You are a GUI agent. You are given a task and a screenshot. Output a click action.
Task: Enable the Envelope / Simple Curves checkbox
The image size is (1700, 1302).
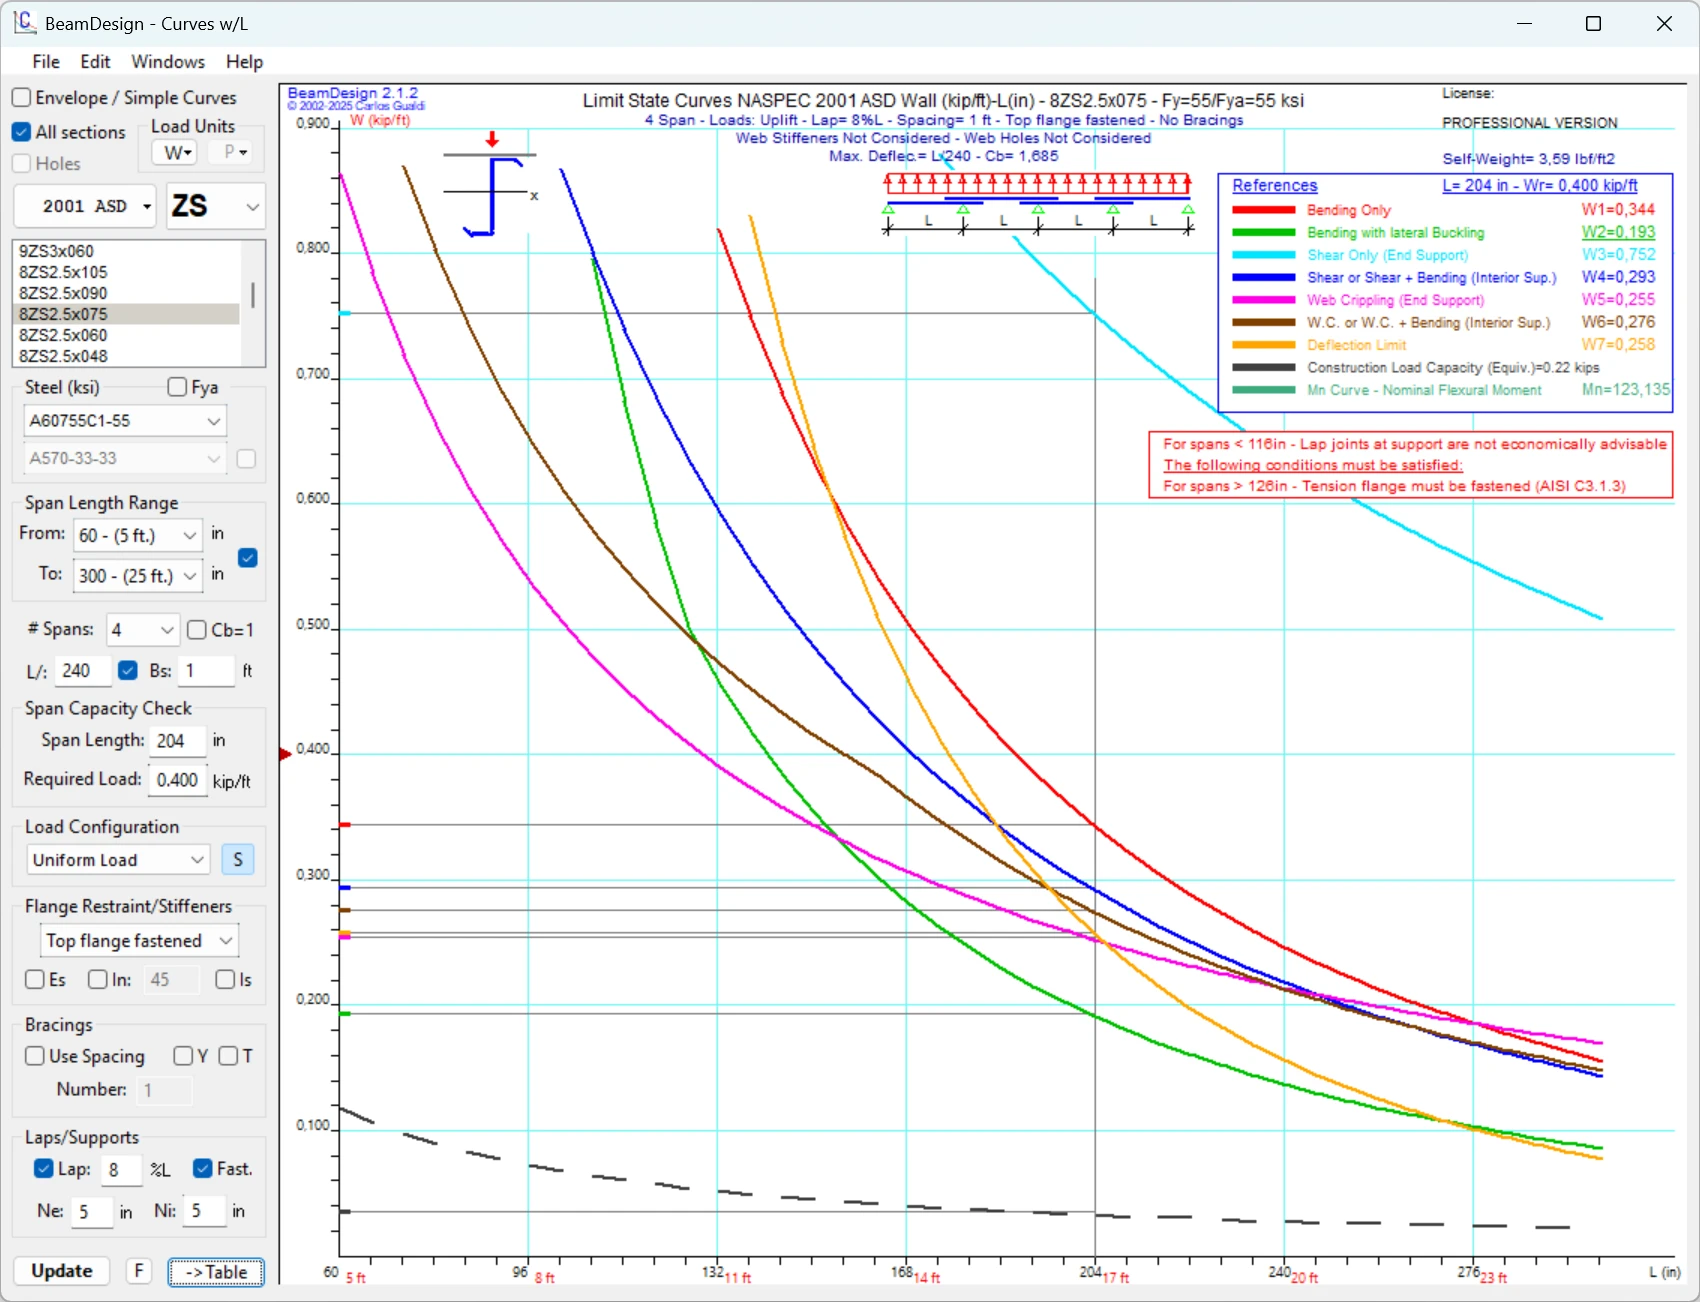[22, 98]
